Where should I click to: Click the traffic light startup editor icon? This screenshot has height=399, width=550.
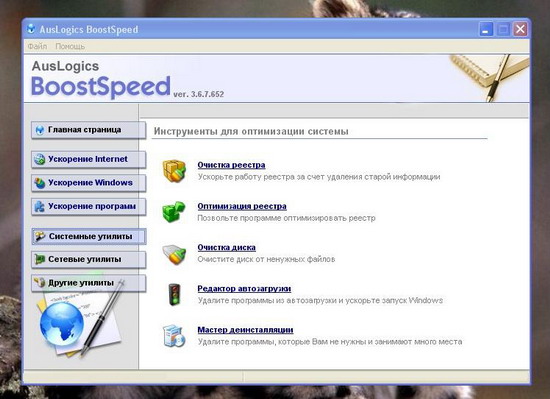pos(174,295)
